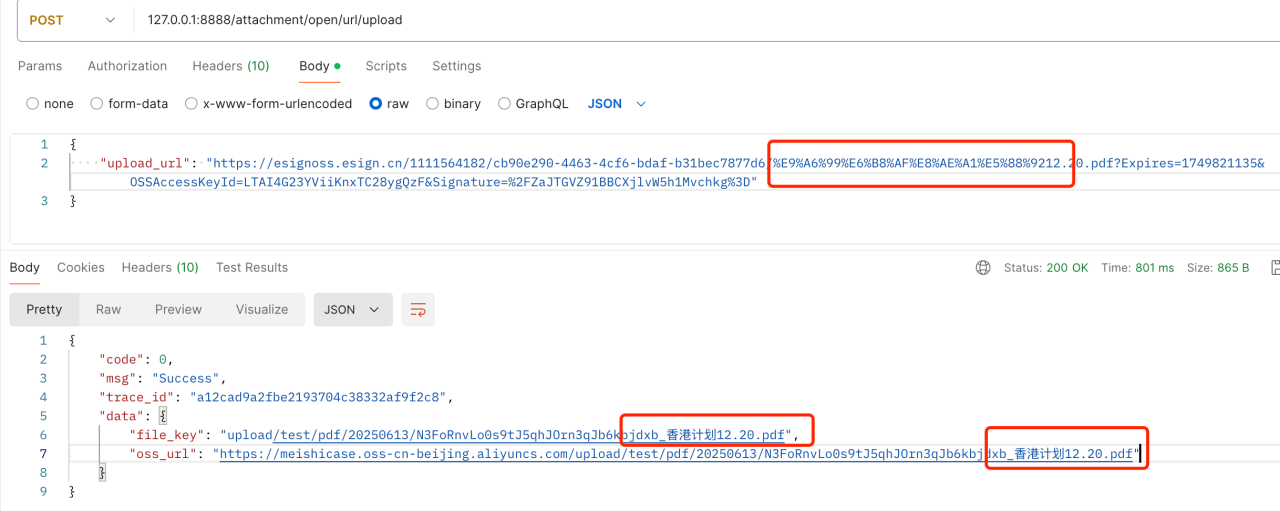Open the oss_url link in response
The image size is (1280, 511).
677,454
